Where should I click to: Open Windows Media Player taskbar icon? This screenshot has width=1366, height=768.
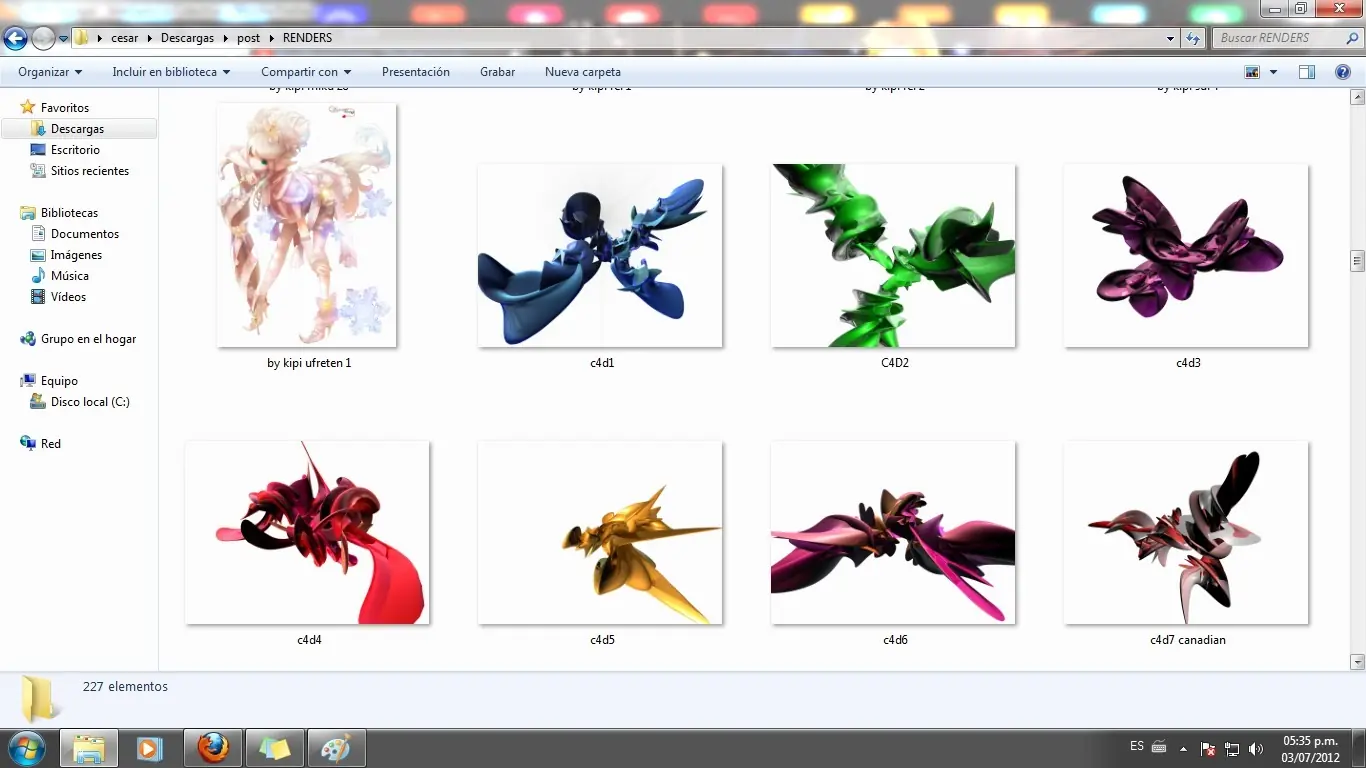tap(150, 748)
